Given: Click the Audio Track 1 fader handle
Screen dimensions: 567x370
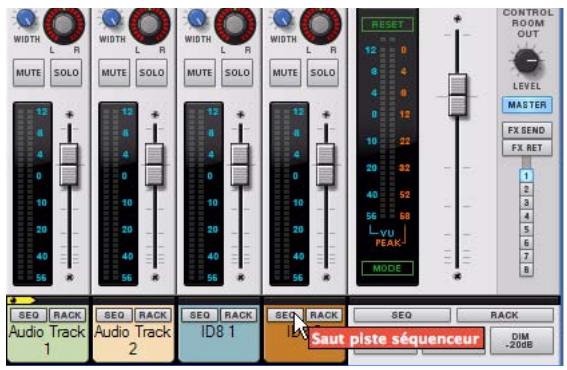Looking at the screenshot, I should [x=69, y=165].
